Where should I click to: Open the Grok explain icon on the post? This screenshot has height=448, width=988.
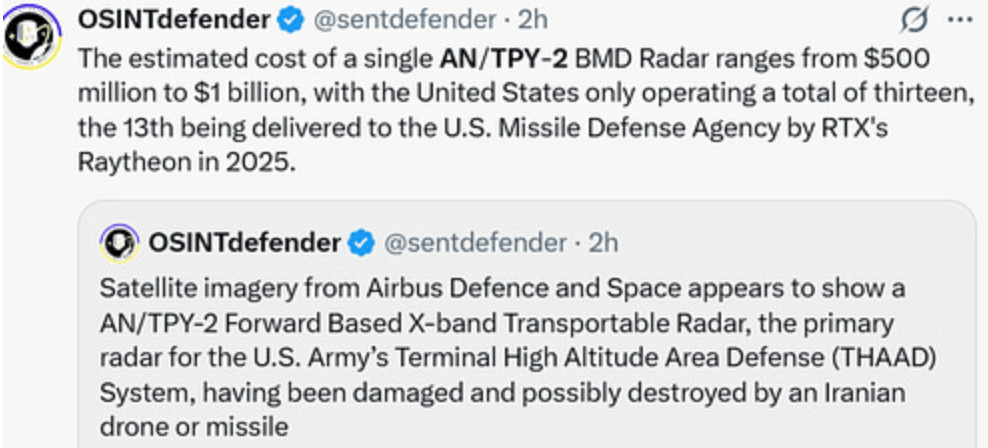(x=916, y=20)
